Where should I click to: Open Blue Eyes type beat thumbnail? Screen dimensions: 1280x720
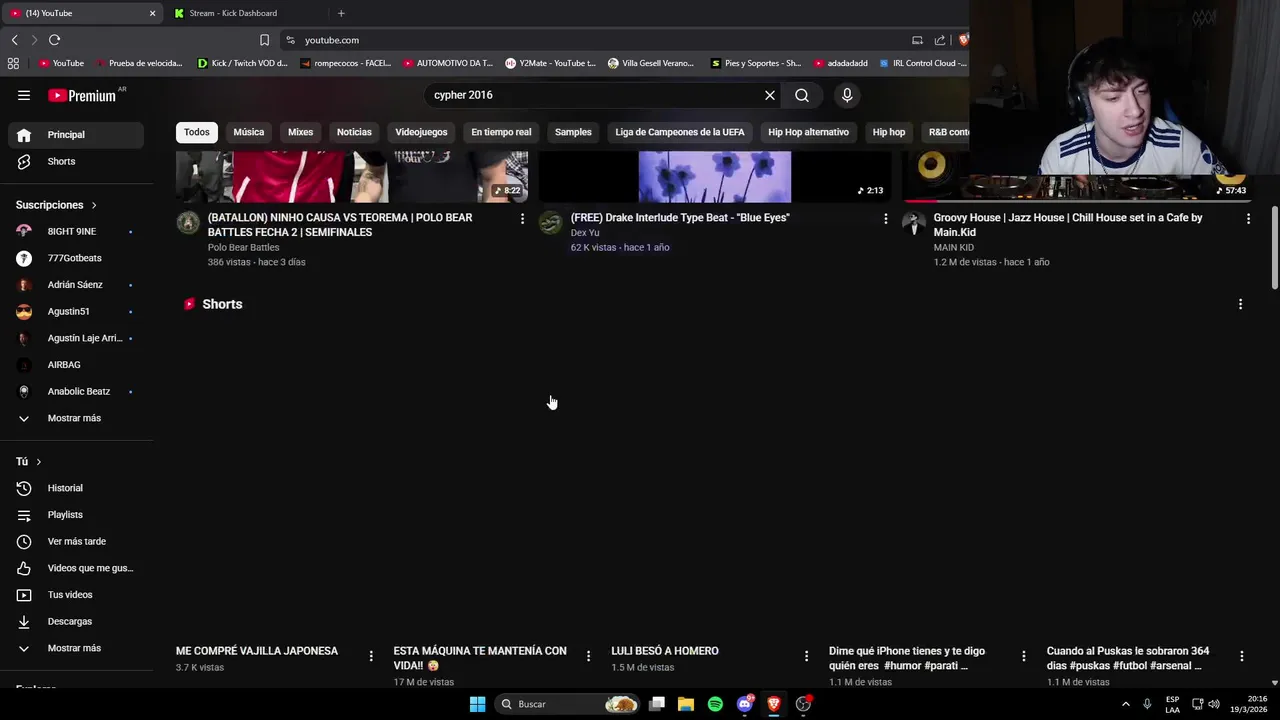714,177
